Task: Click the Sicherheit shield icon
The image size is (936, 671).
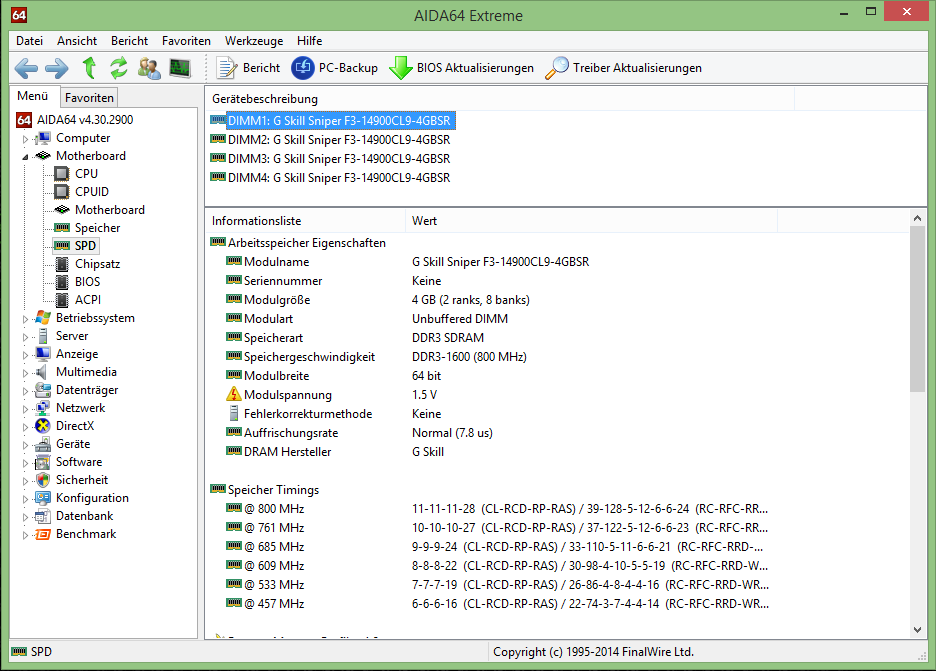Action: coord(42,480)
